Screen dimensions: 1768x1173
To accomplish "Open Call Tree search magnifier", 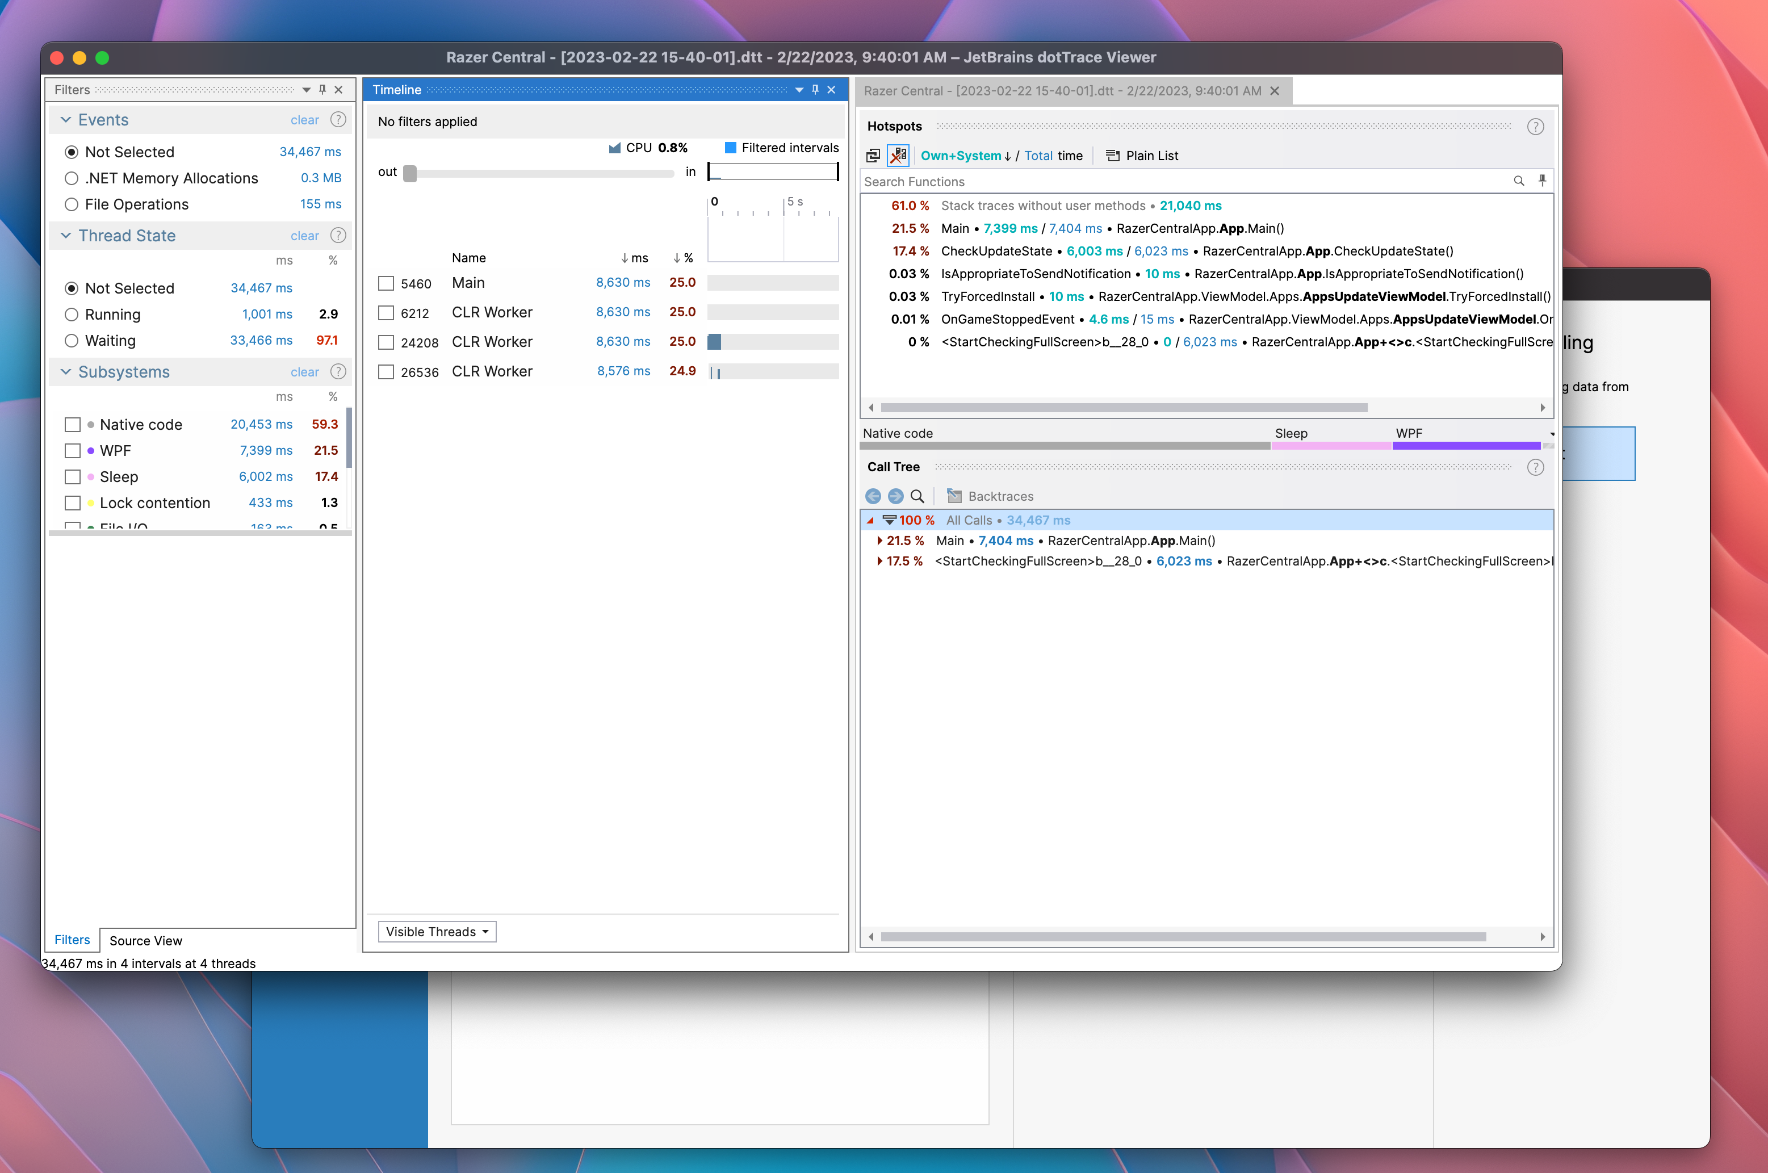I will pos(917,496).
